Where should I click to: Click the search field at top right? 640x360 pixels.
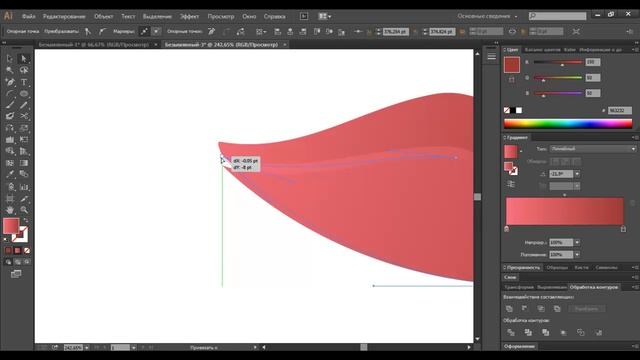[558, 16]
